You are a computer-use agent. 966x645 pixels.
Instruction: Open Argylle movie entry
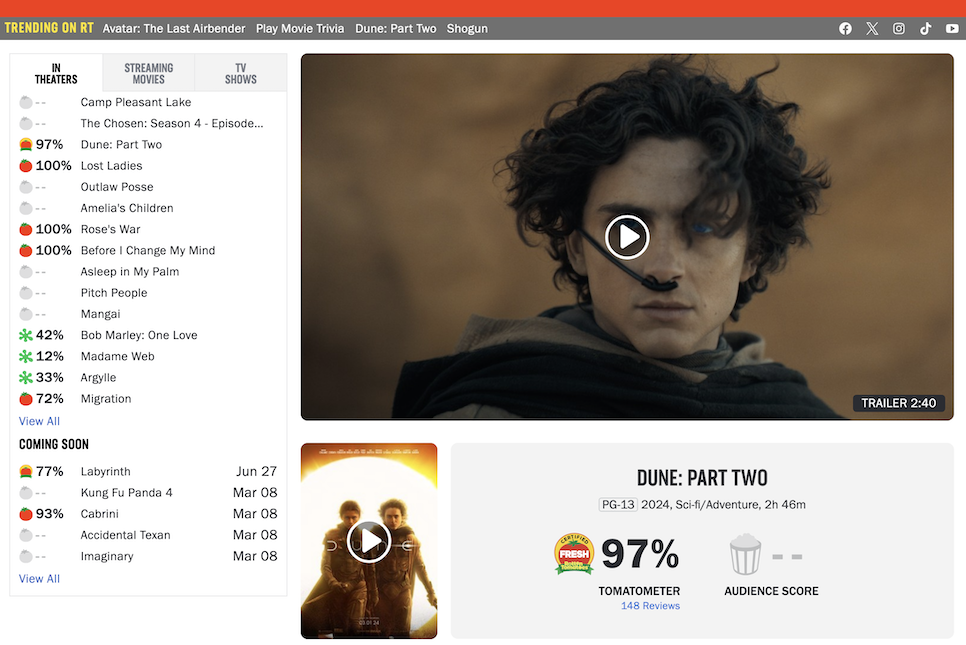[x=99, y=378]
